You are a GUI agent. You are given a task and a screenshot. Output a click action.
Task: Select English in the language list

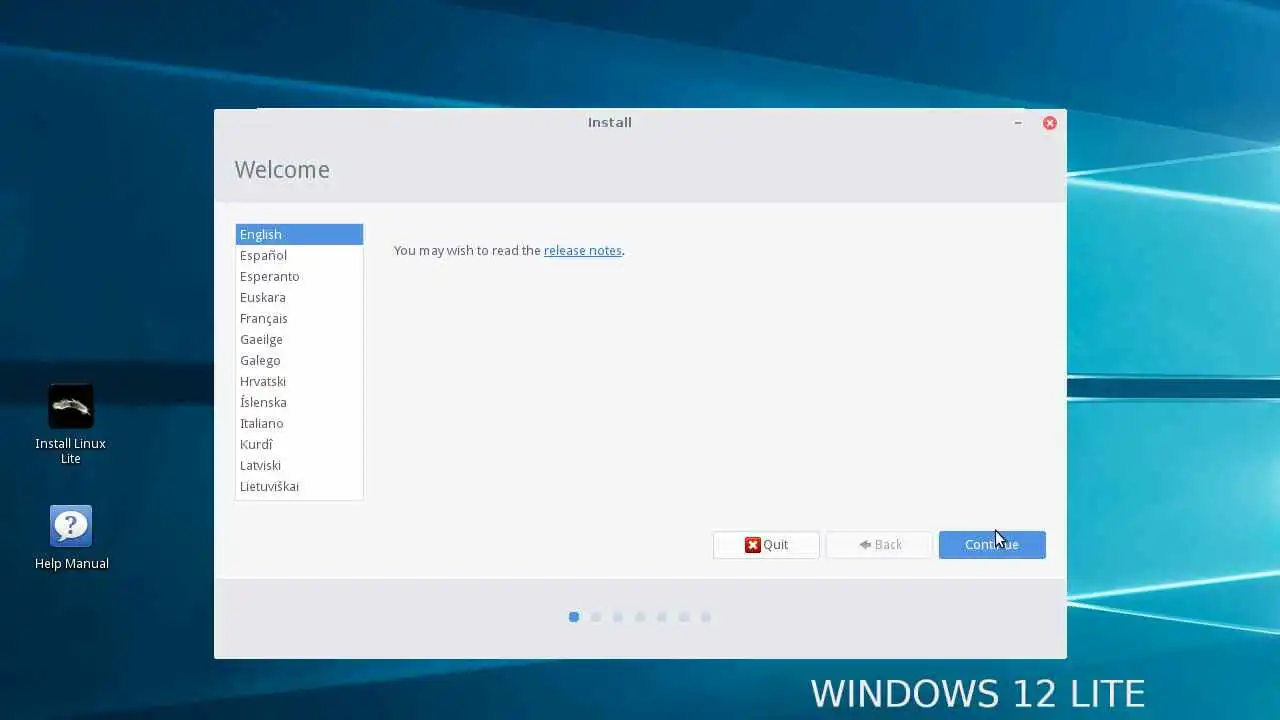tap(299, 234)
